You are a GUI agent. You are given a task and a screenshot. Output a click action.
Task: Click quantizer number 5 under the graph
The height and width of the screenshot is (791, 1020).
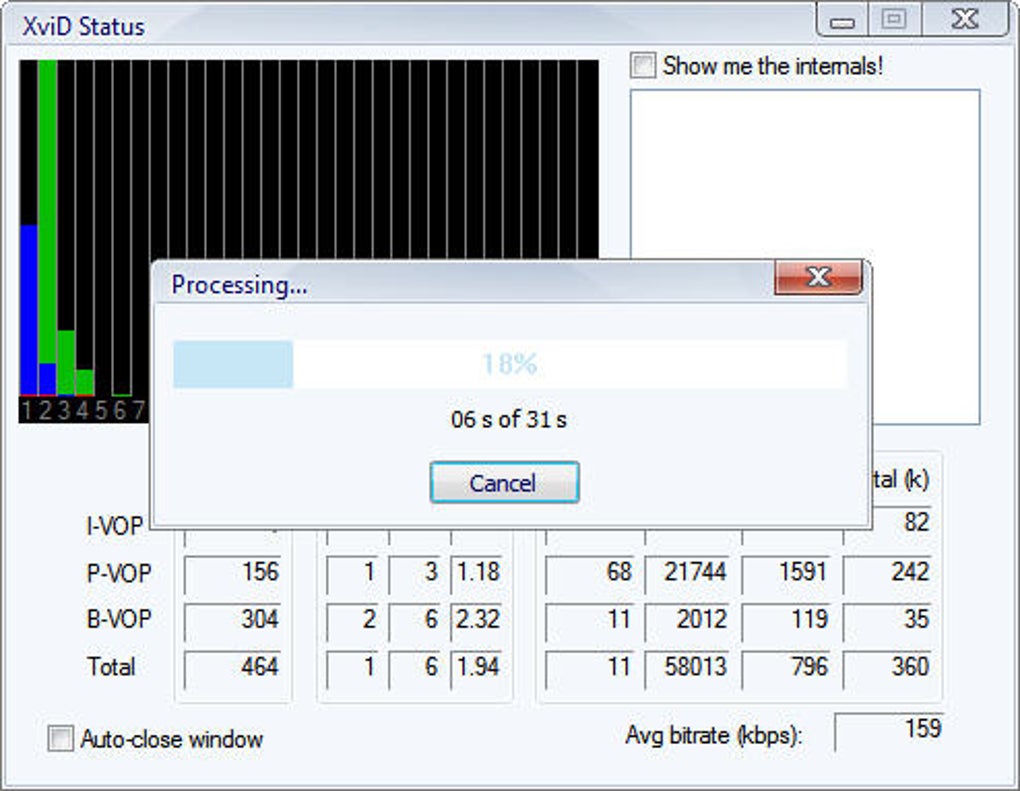pos(101,410)
